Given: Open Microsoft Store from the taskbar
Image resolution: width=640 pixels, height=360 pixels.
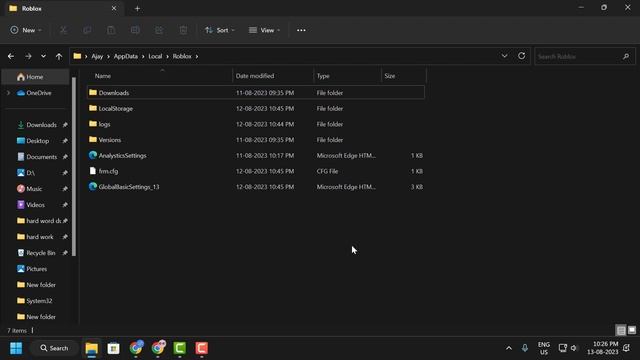Looking at the screenshot, I should pyautogui.click(x=113, y=348).
